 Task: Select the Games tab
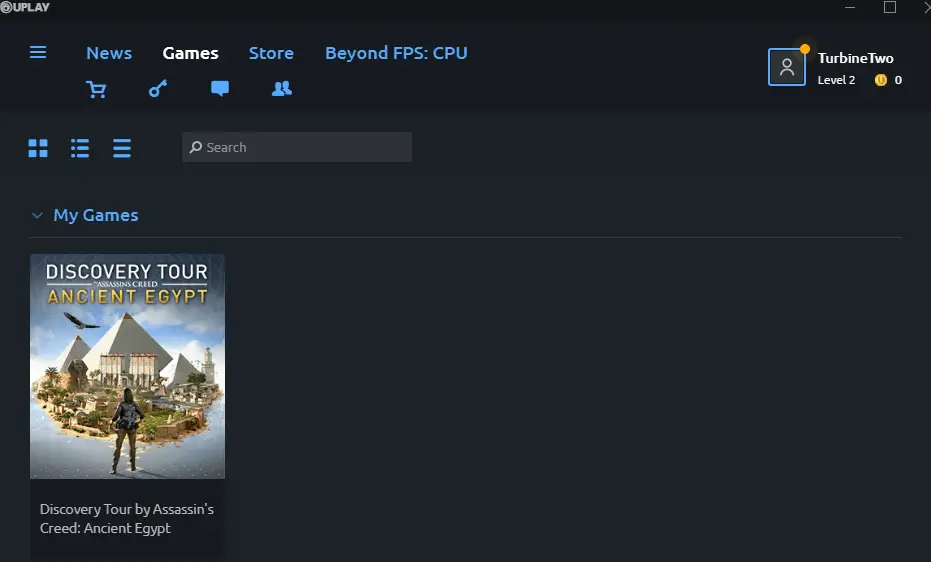[x=191, y=53]
